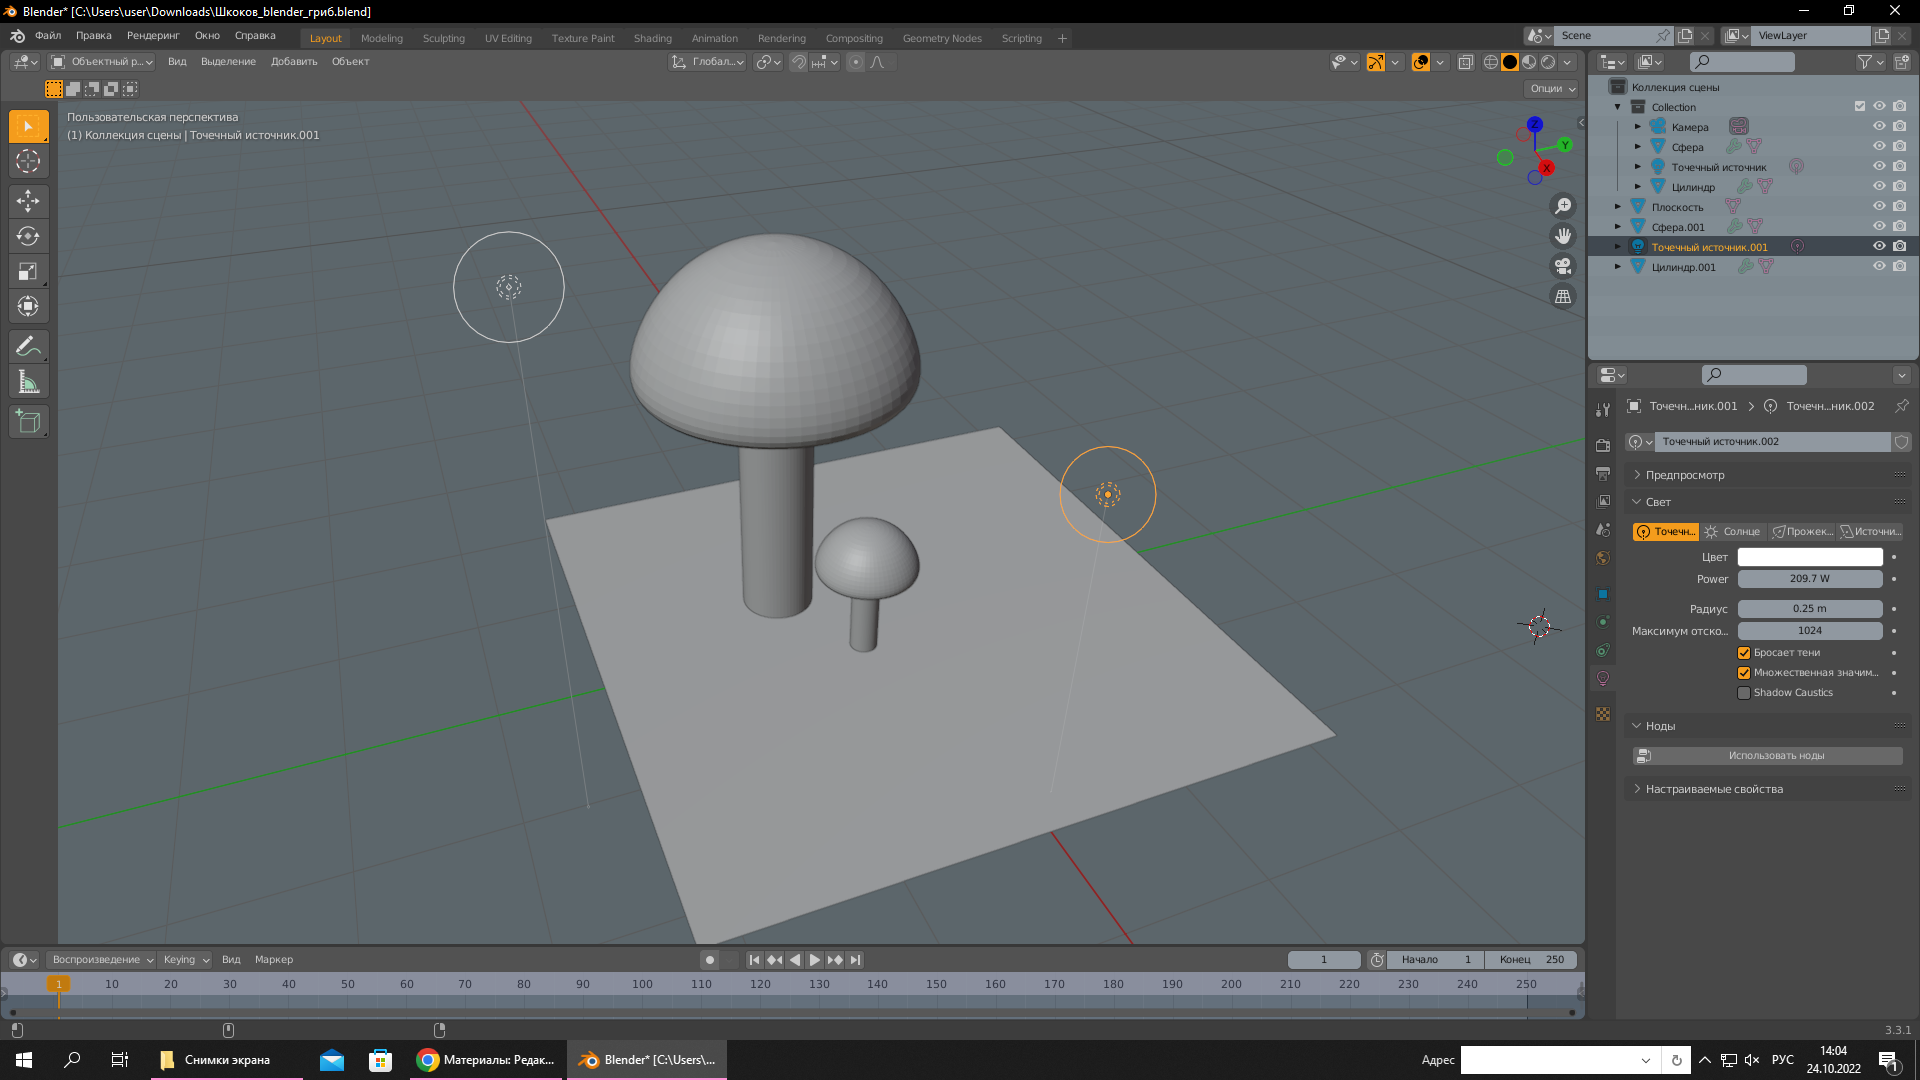Open the Scene properties tab
This screenshot has height=1080, width=1920.
coord(1603,529)
